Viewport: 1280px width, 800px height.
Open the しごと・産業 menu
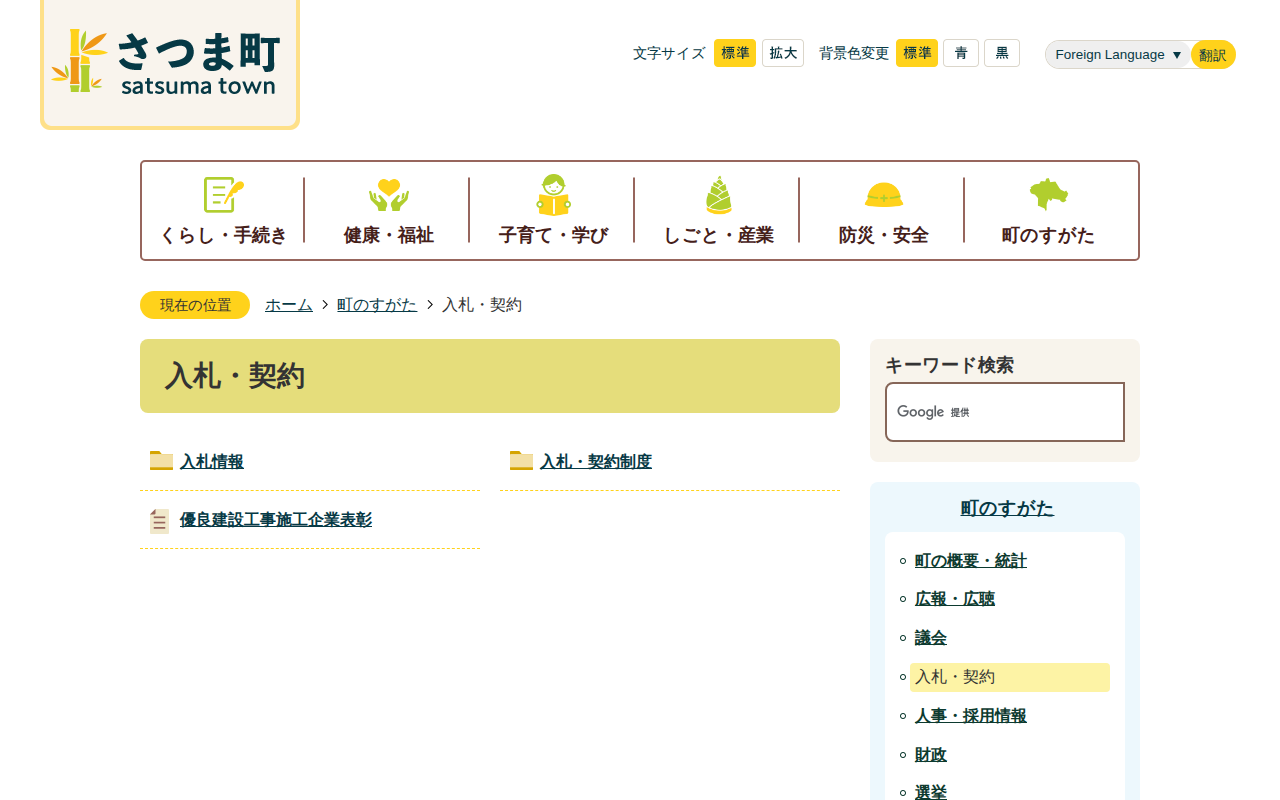[718, 210]
